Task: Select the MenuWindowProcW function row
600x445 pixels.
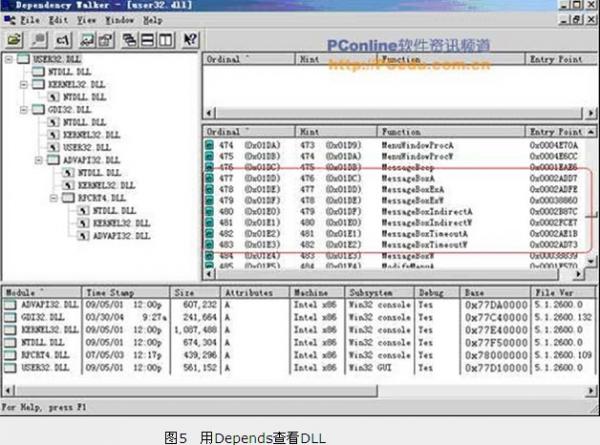Action: pyautogui.click(x=395, y=156)
